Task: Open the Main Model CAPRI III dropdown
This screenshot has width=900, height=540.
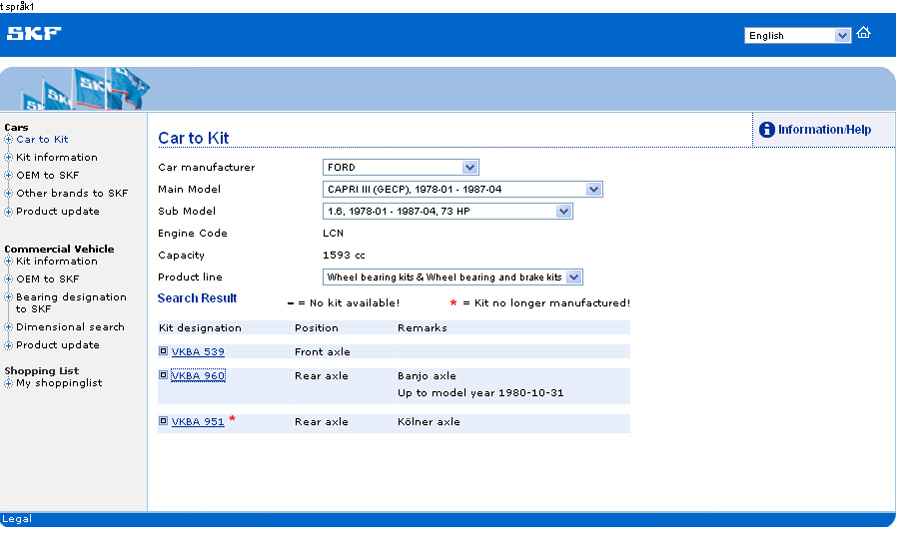Action: click(x=463, y=189)
